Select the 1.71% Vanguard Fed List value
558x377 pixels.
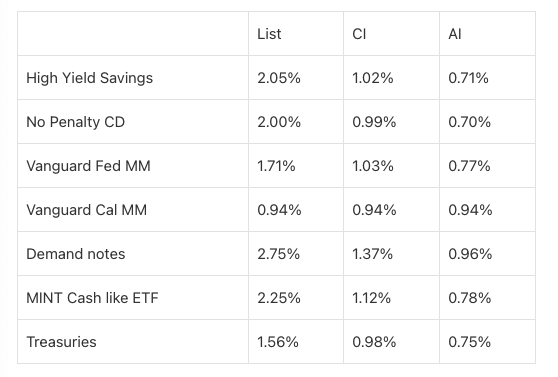coord(276,166)
